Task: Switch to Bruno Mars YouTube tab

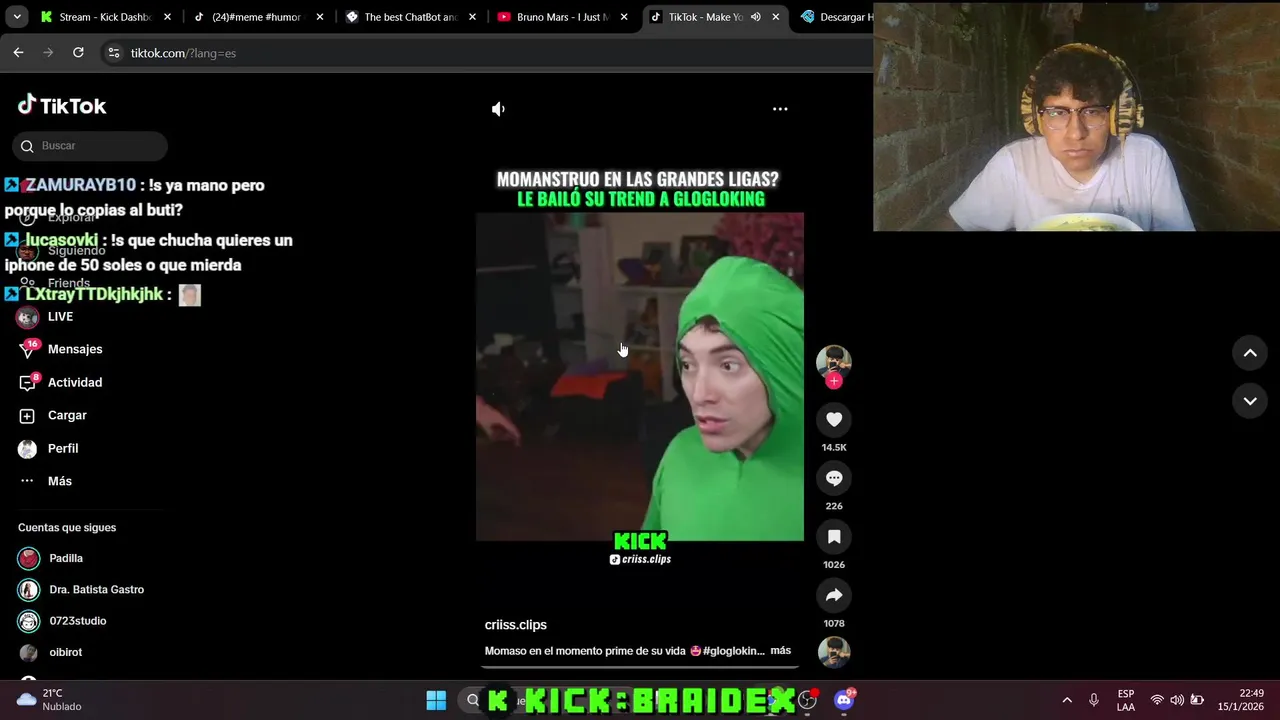Action: 562,17
